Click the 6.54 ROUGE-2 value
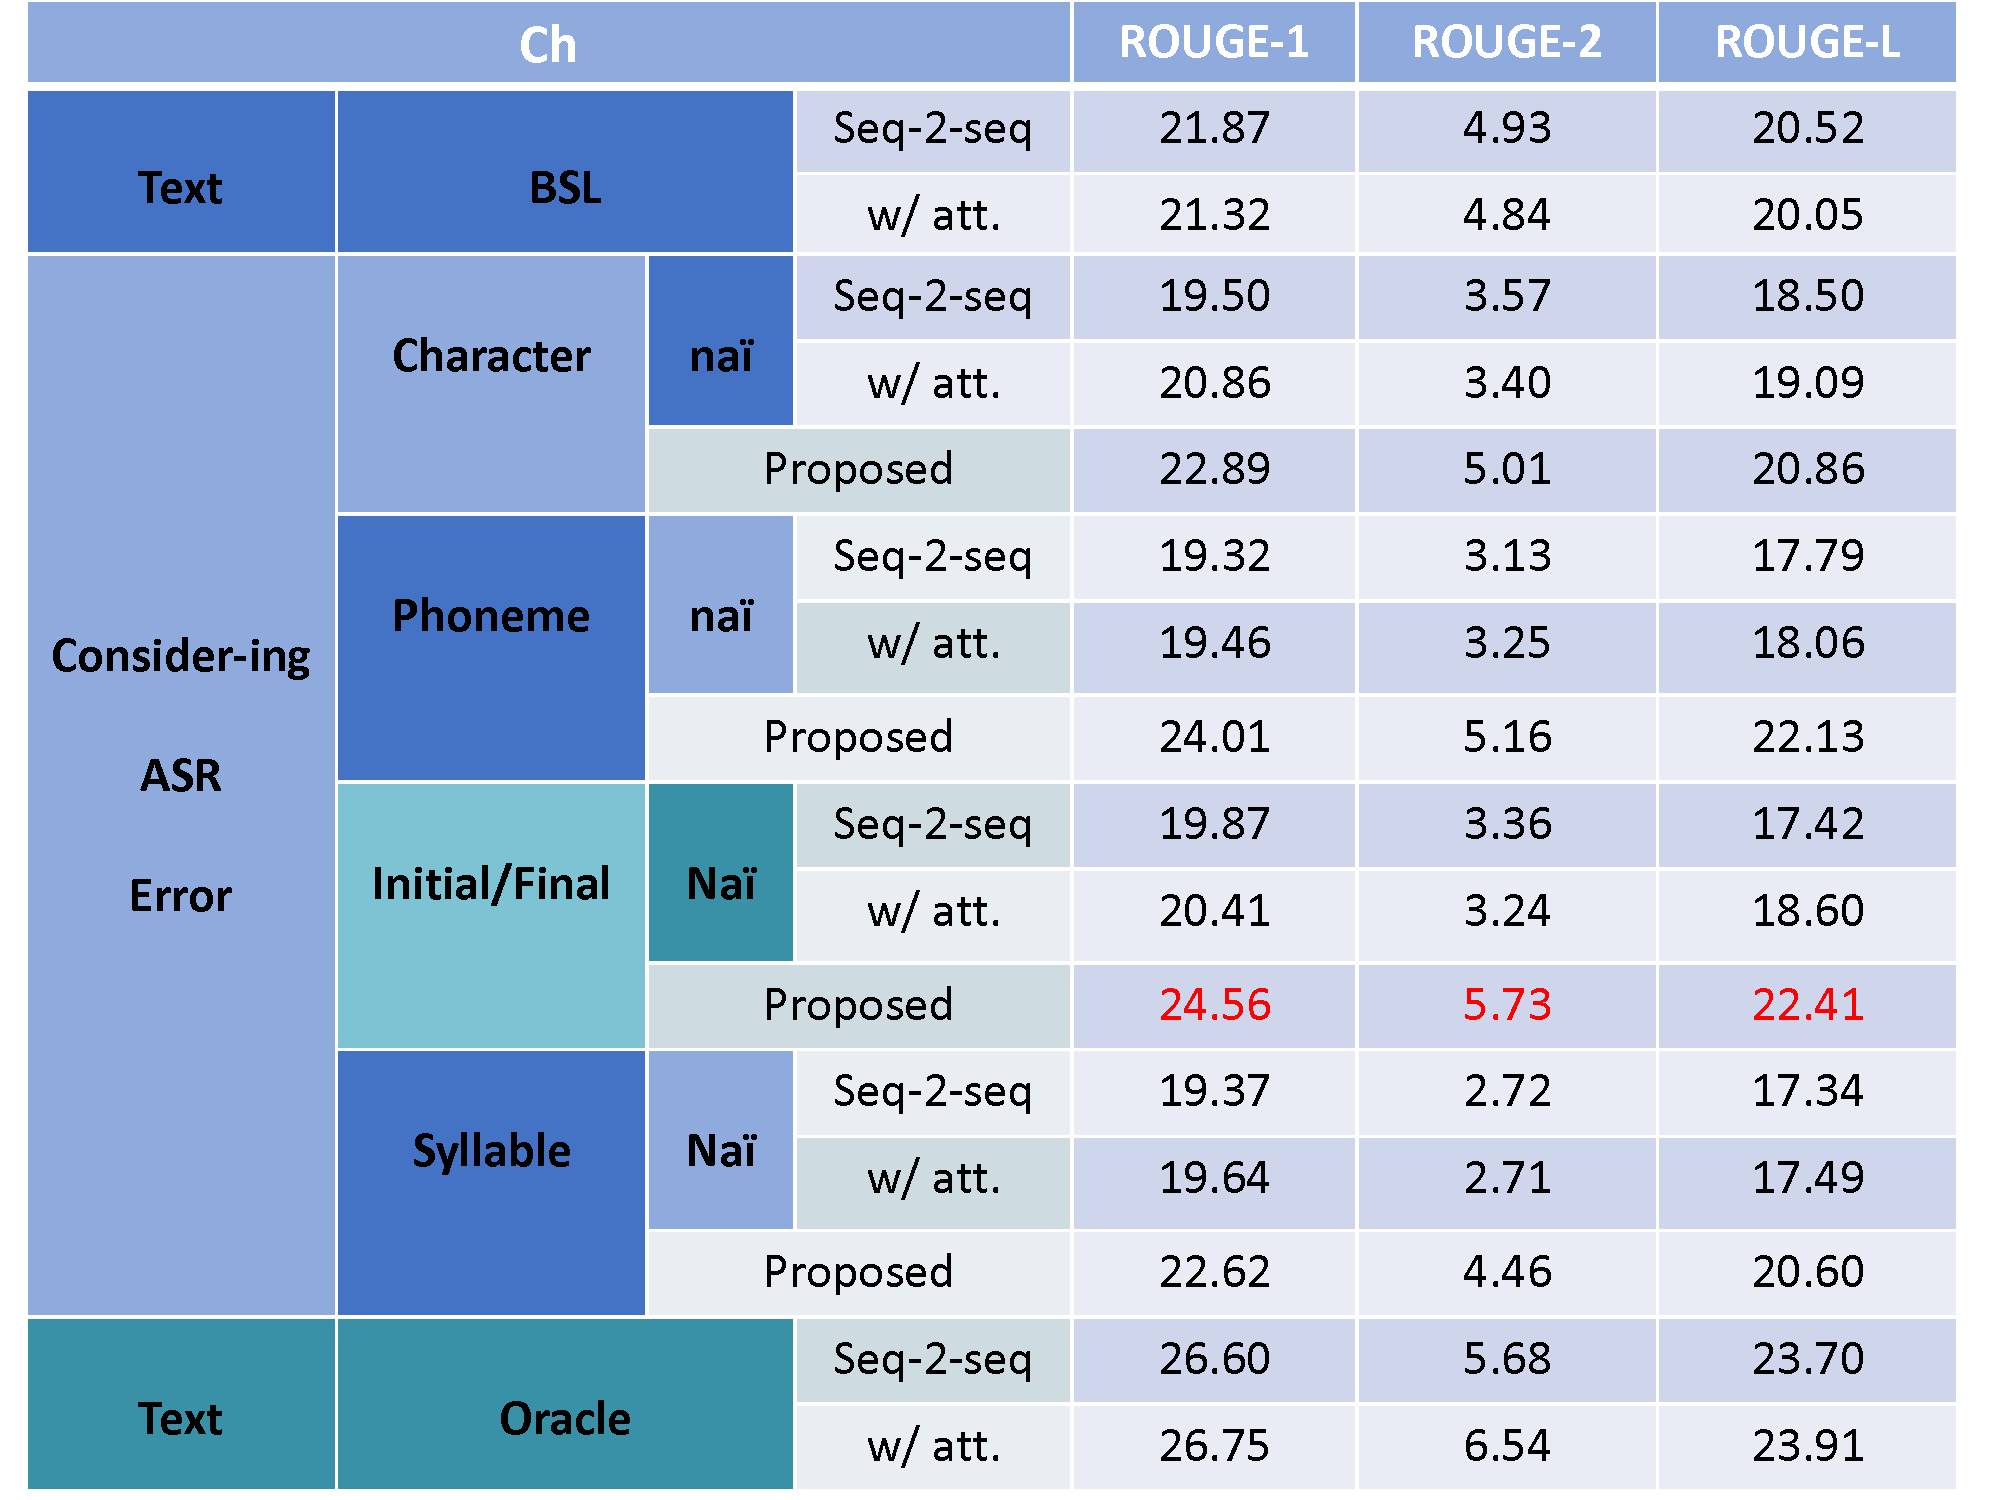The width and height of the screenshot is (2000, 1500). [1507, 1447]
